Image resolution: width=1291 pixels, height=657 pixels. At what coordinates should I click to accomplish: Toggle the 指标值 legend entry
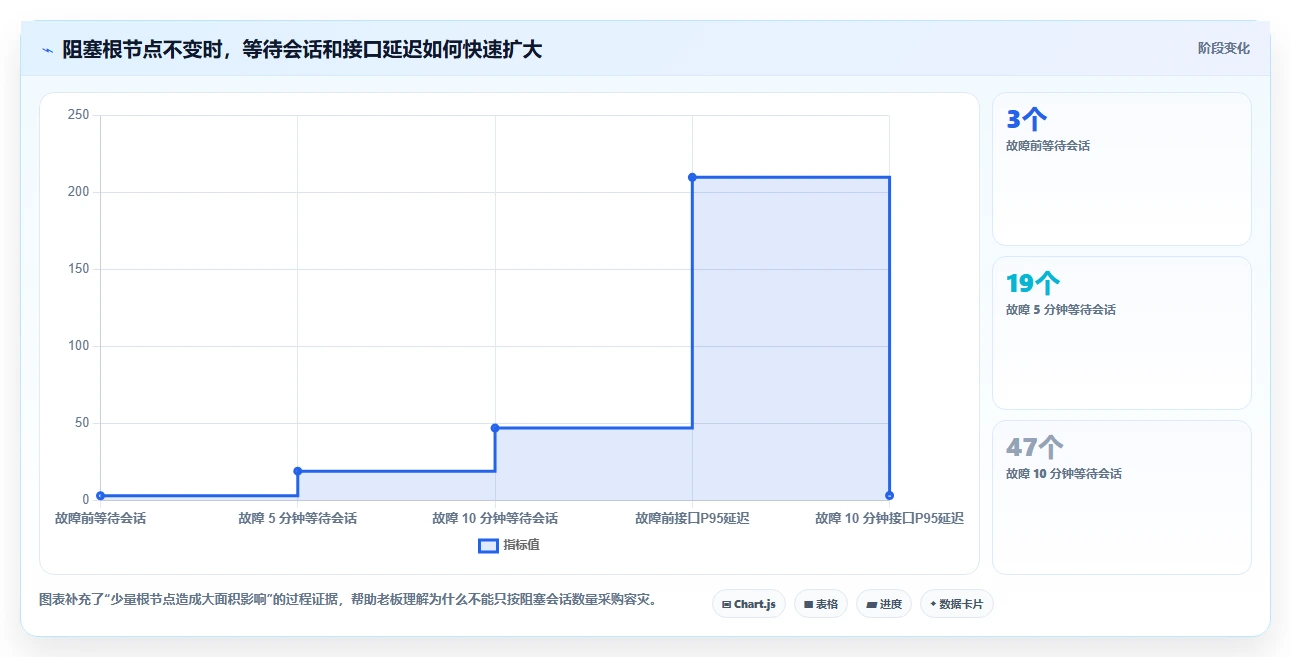tap(509, 545)
